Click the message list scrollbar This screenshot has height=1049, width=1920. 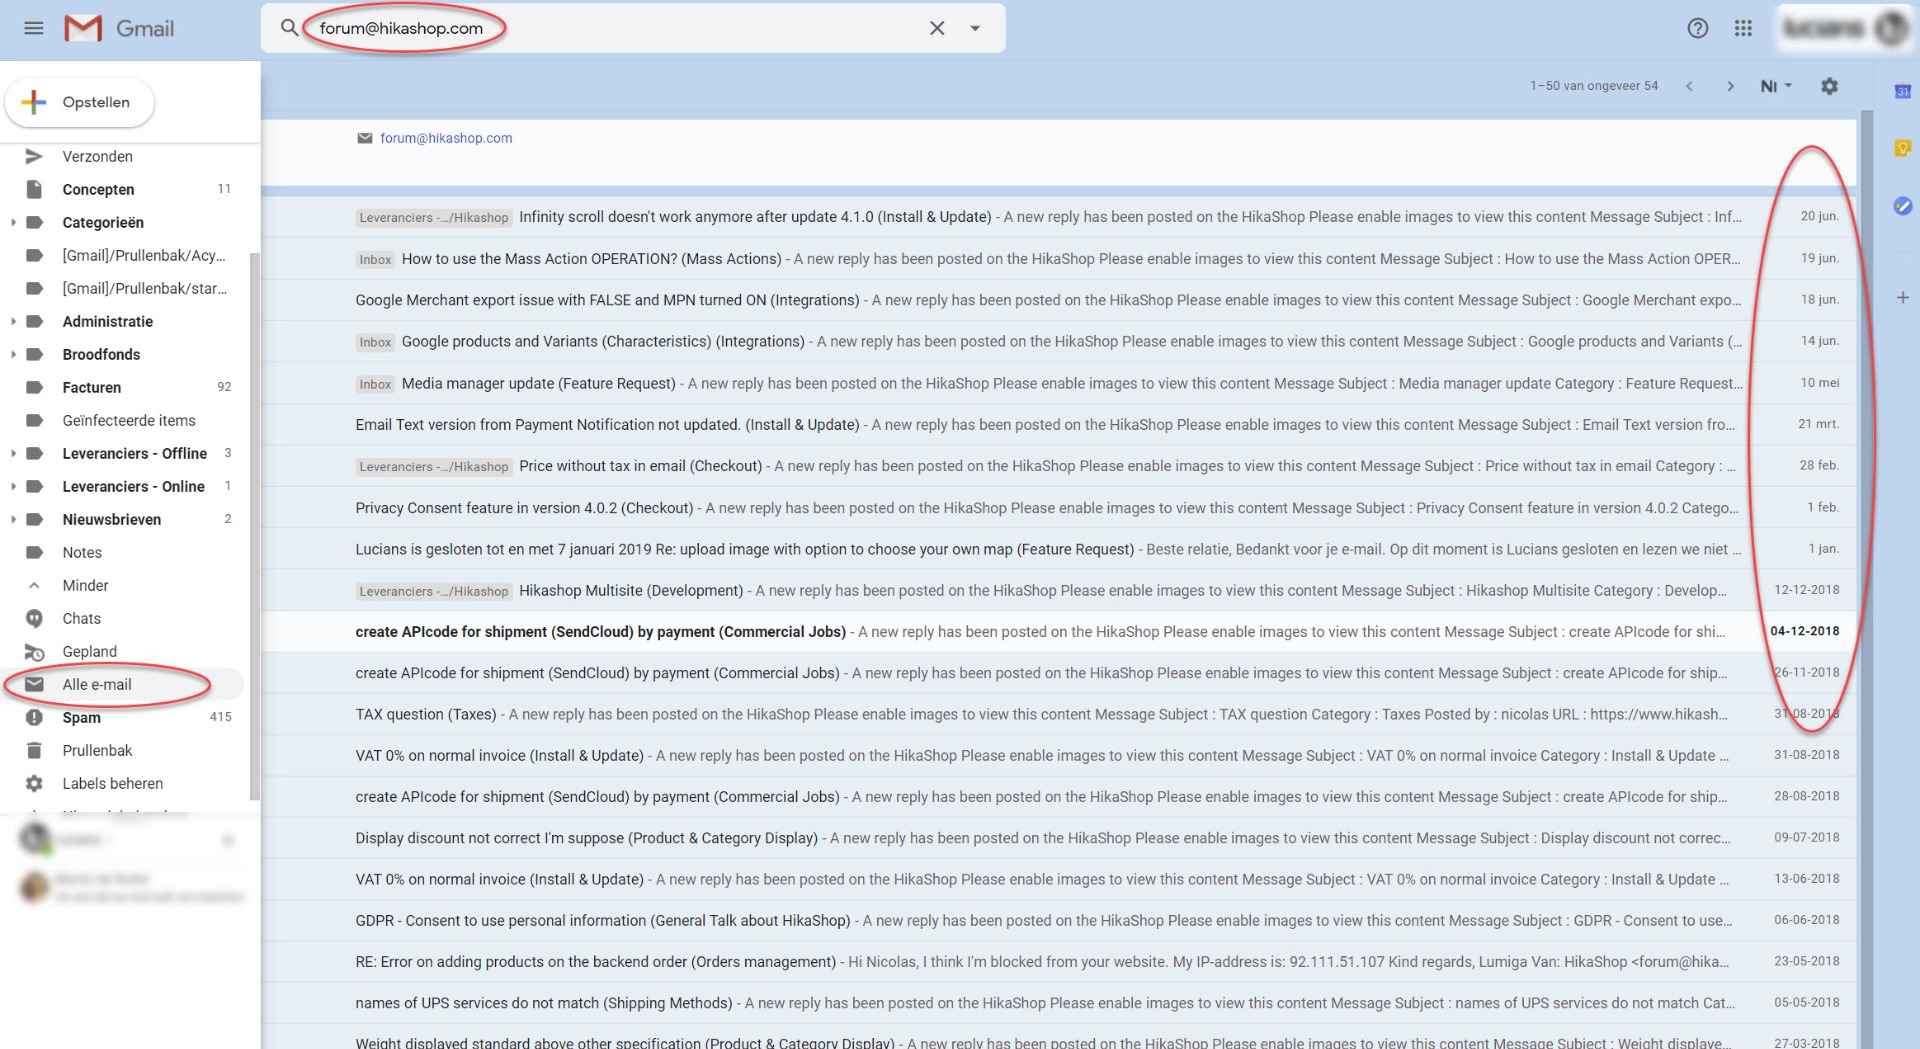1866,580
